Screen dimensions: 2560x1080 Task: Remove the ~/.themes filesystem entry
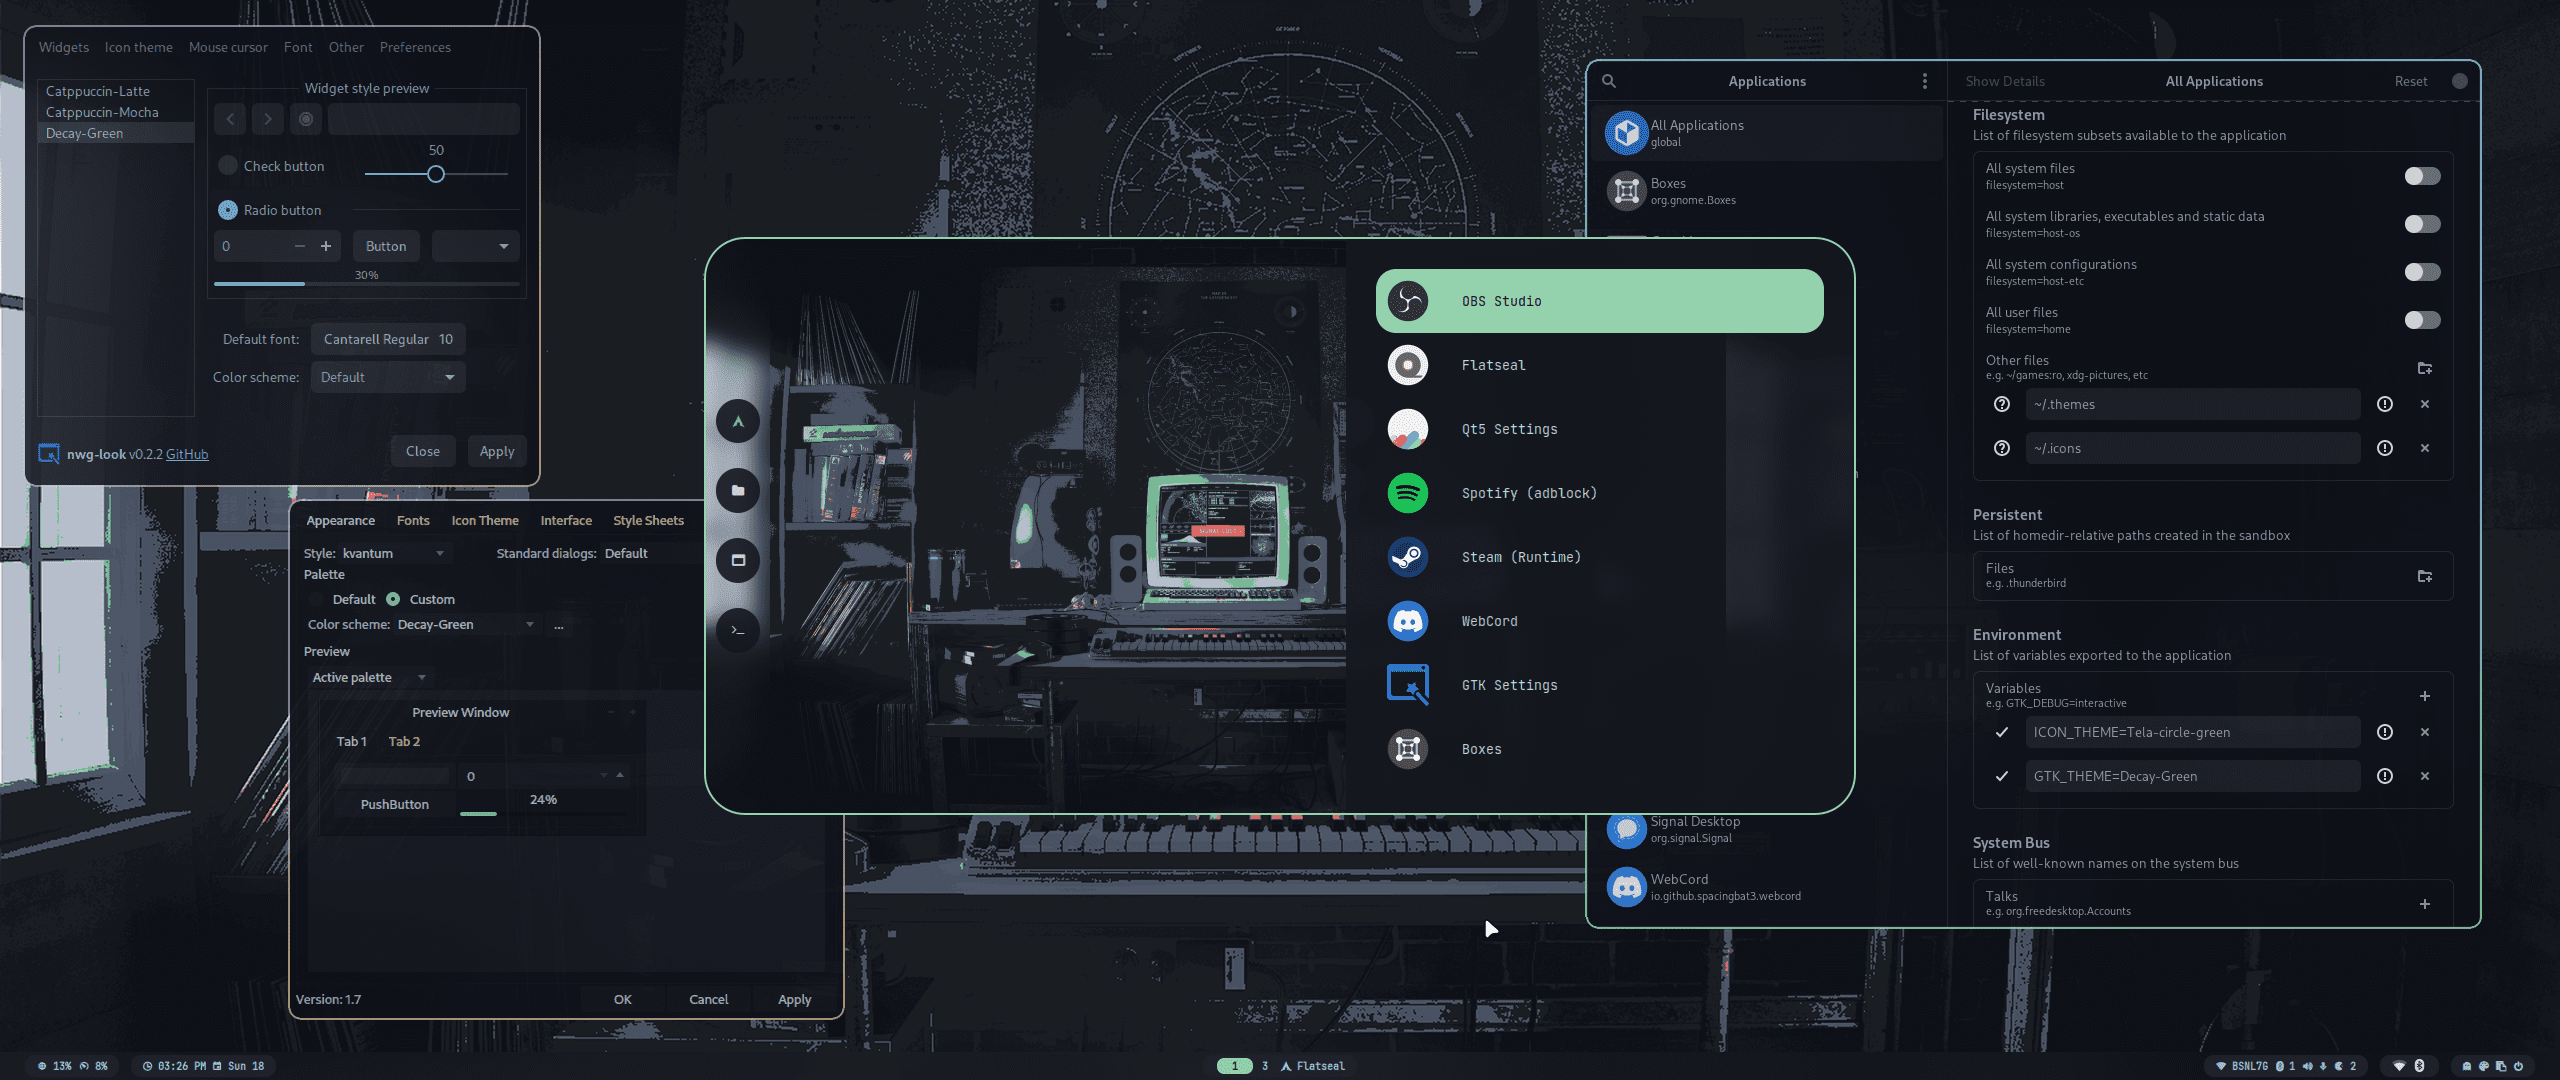(2424, 404)
